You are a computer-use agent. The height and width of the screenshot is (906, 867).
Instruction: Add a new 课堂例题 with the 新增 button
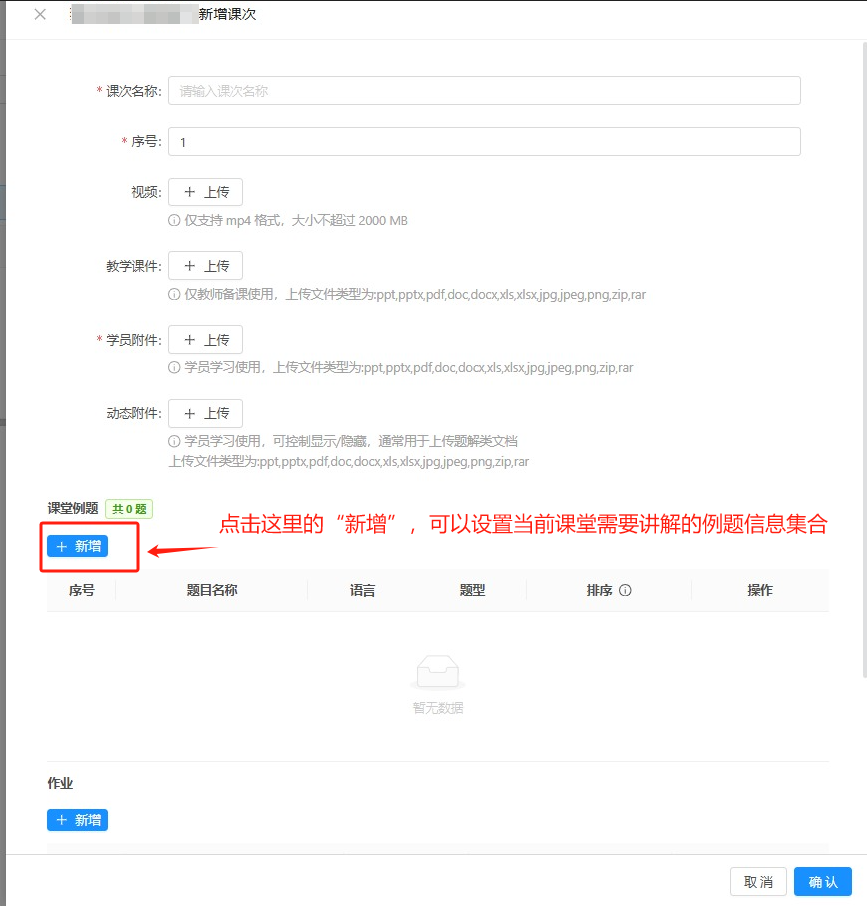pyautogui.click(x=77, y=546)
